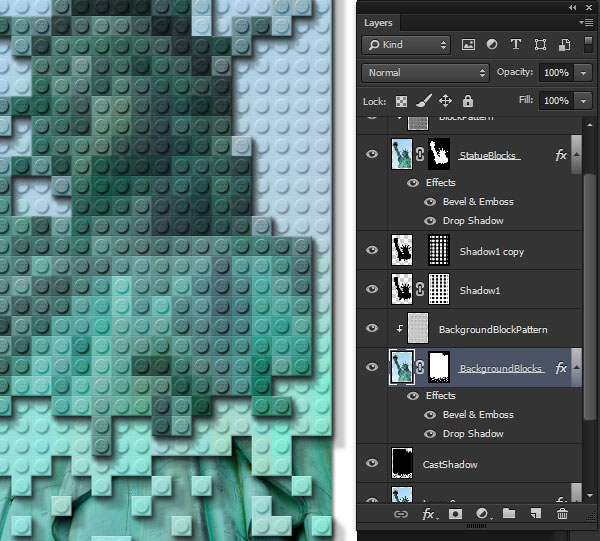Select the StatueBlocks layer thumbnail
Image resolution: width=600 pixels, height=541 pixels.
(402, 154)
